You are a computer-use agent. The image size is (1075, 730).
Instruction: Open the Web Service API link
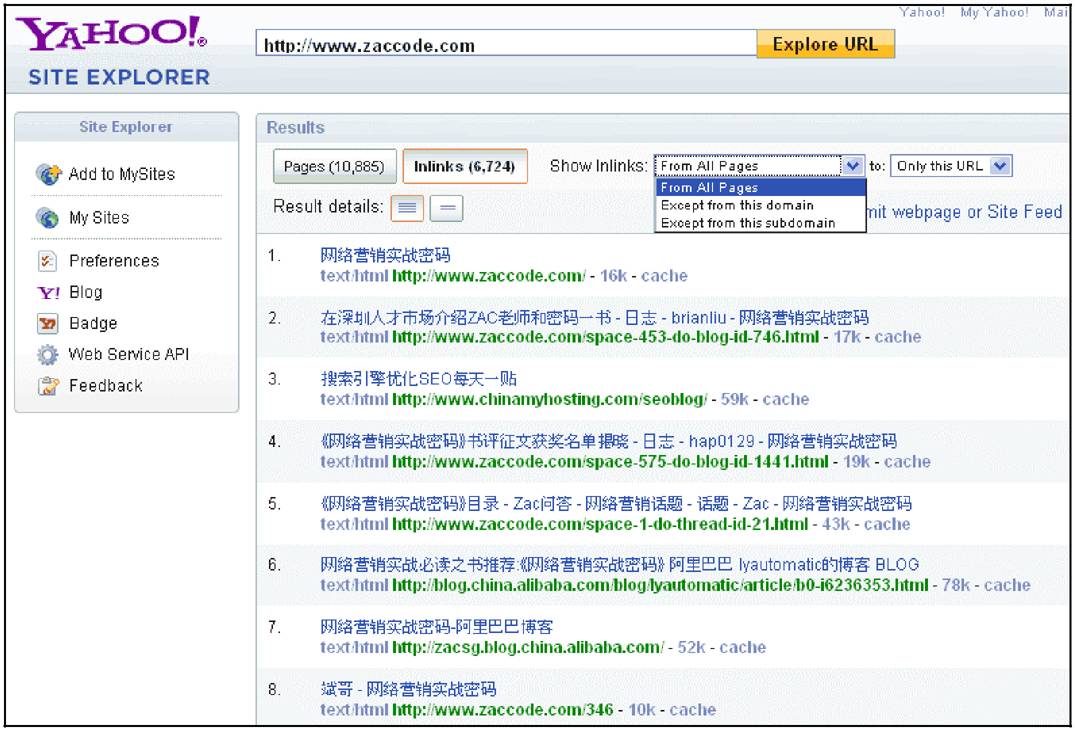point(128,354)
